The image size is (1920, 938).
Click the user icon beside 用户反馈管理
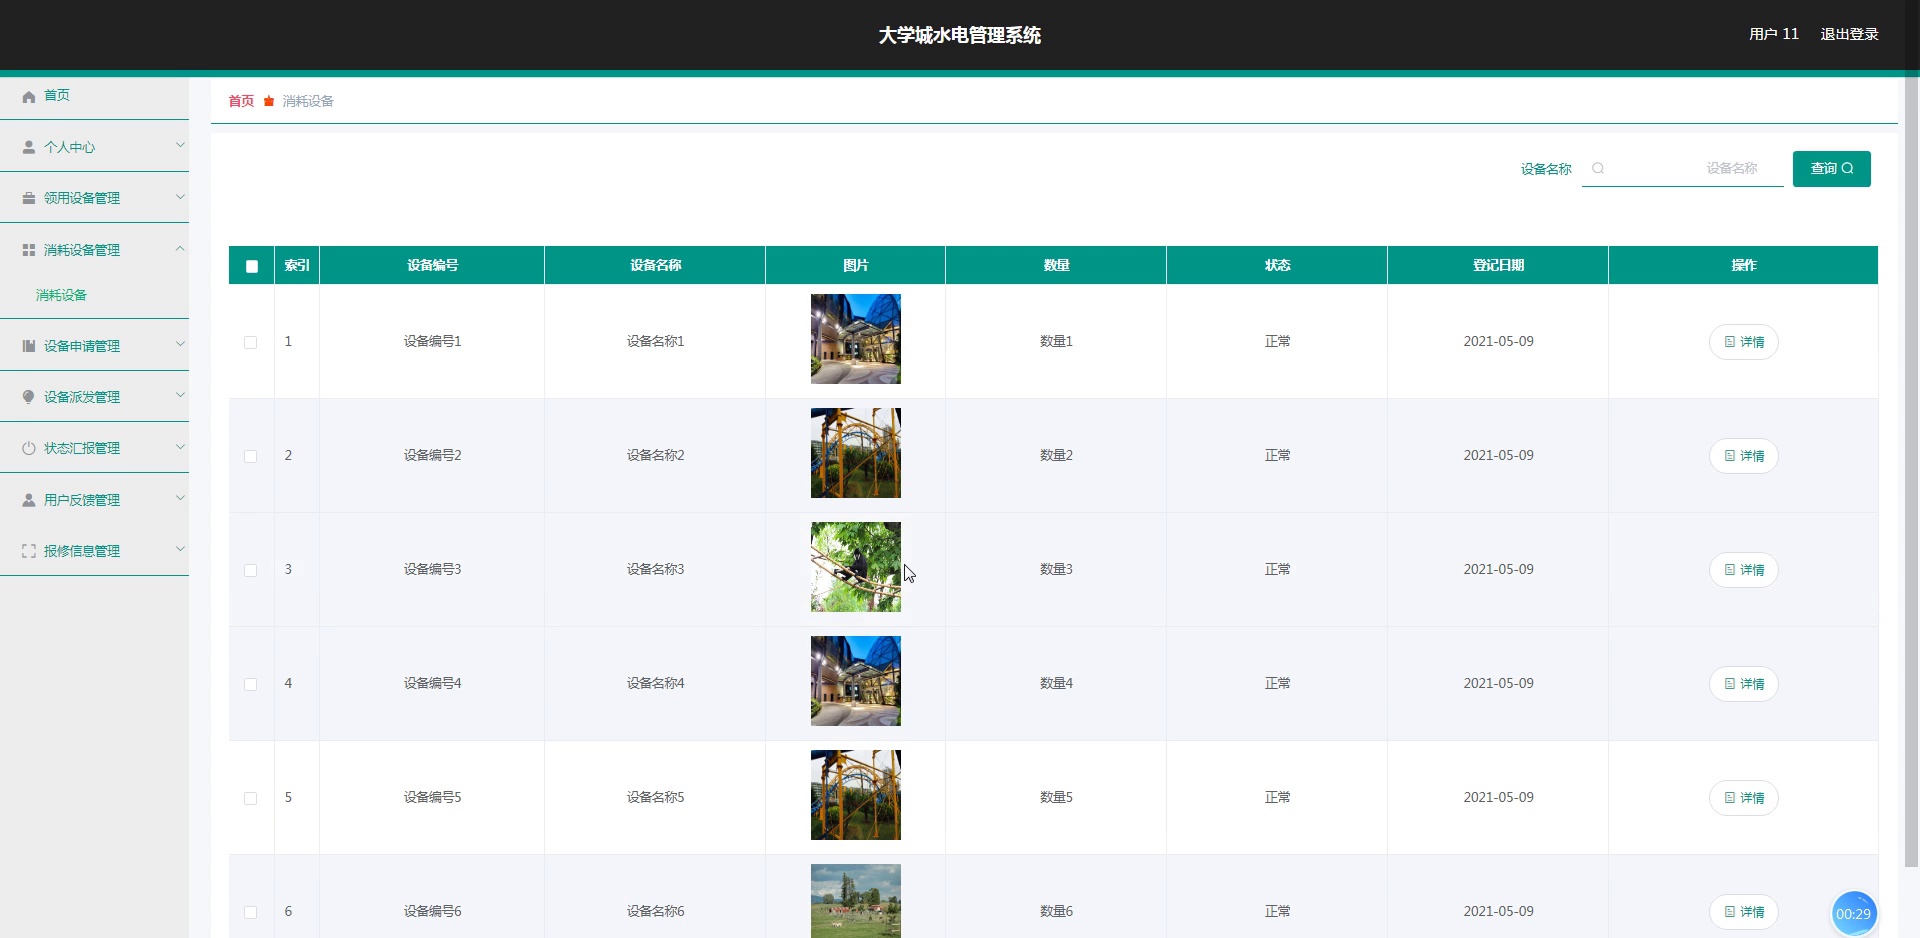click(29, 500)
